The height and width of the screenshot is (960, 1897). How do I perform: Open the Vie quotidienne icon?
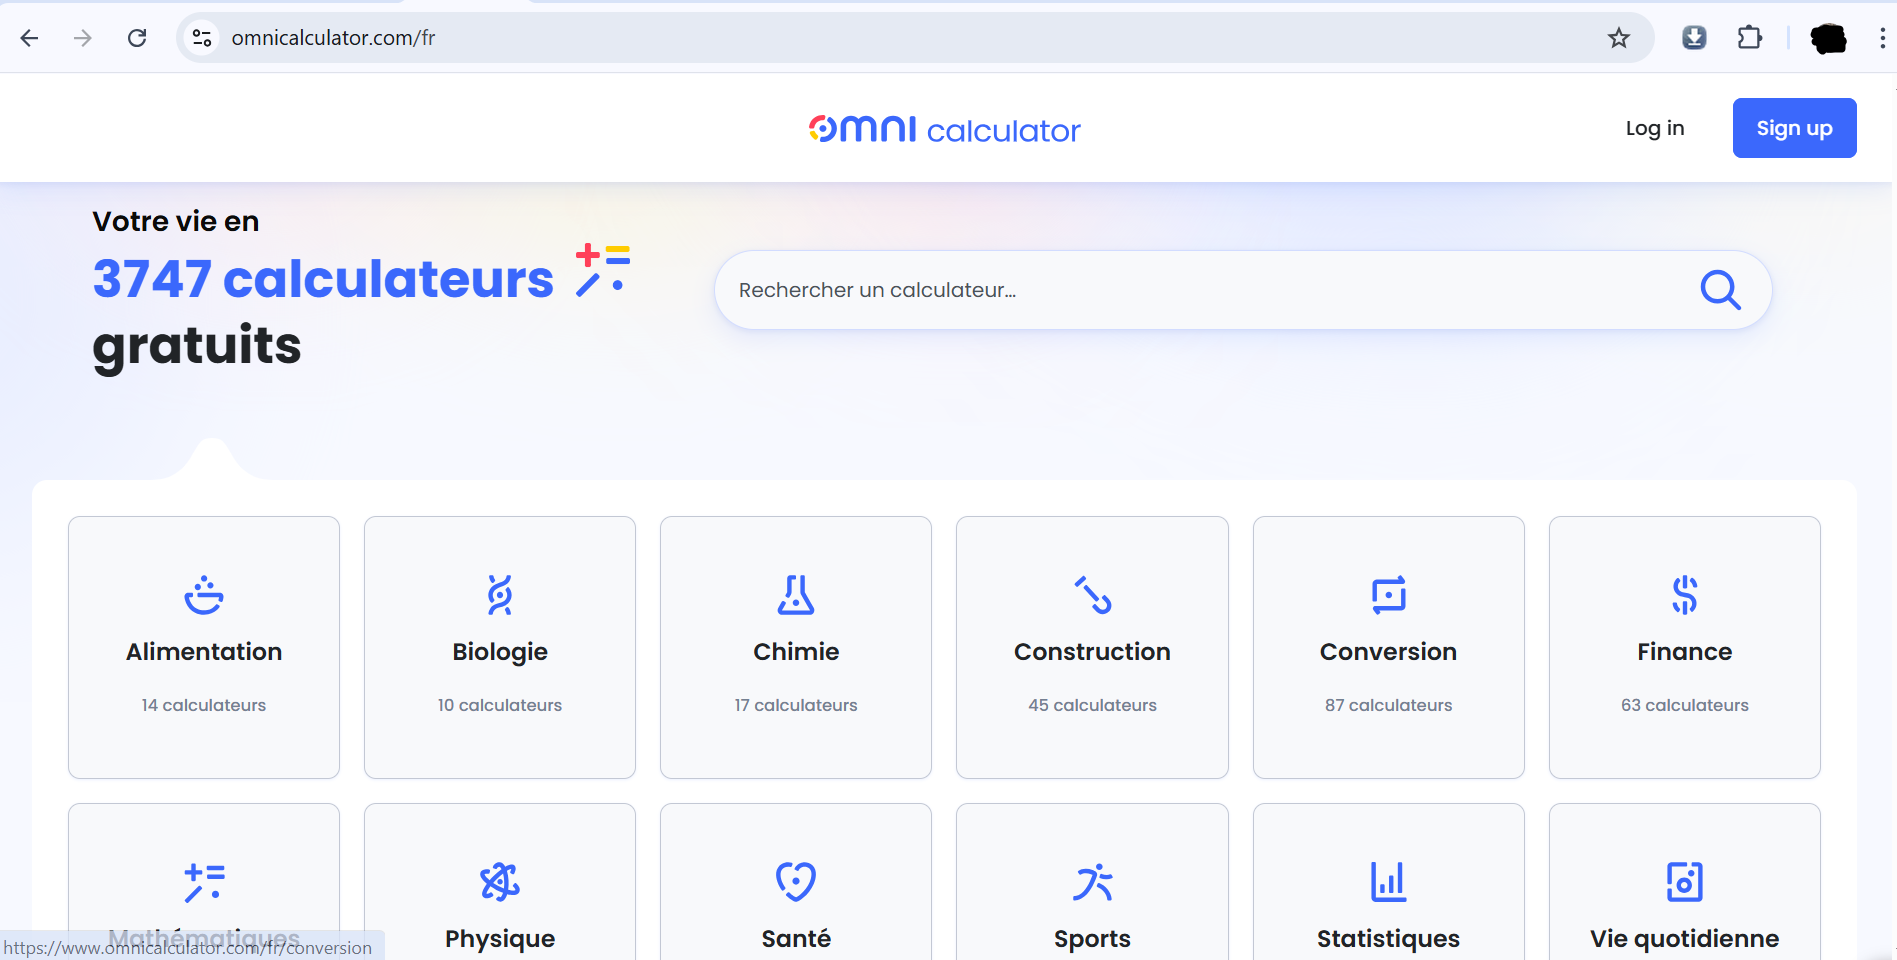coord(1684,882)
